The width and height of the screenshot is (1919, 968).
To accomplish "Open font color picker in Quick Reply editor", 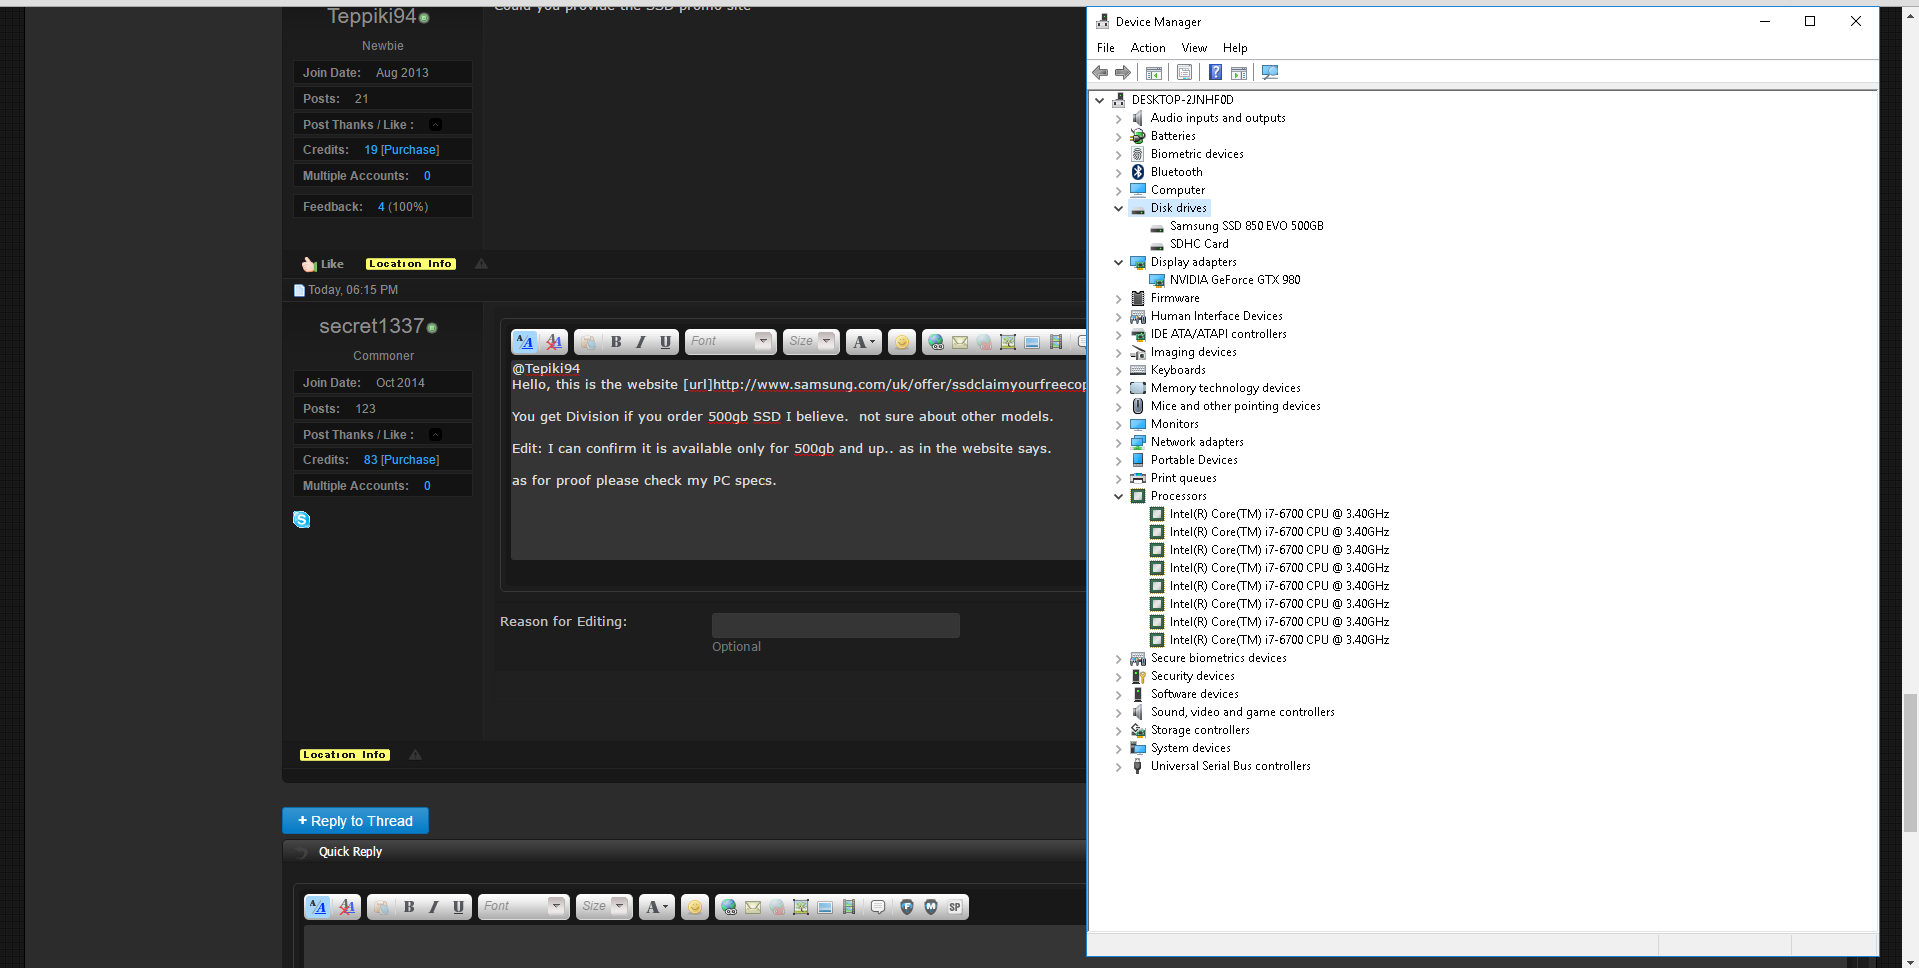I will 656,907.
